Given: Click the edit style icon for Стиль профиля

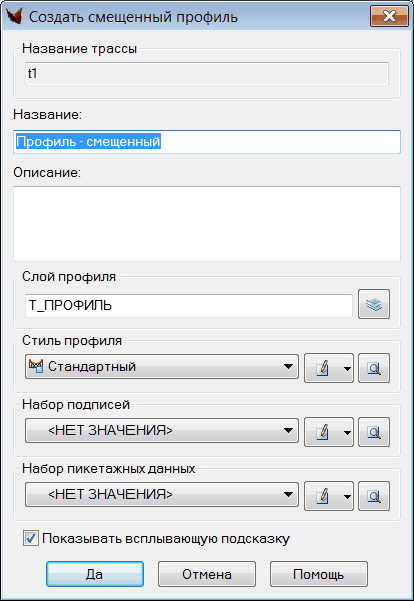Looking at the screenshot, I should coord(322,368).
